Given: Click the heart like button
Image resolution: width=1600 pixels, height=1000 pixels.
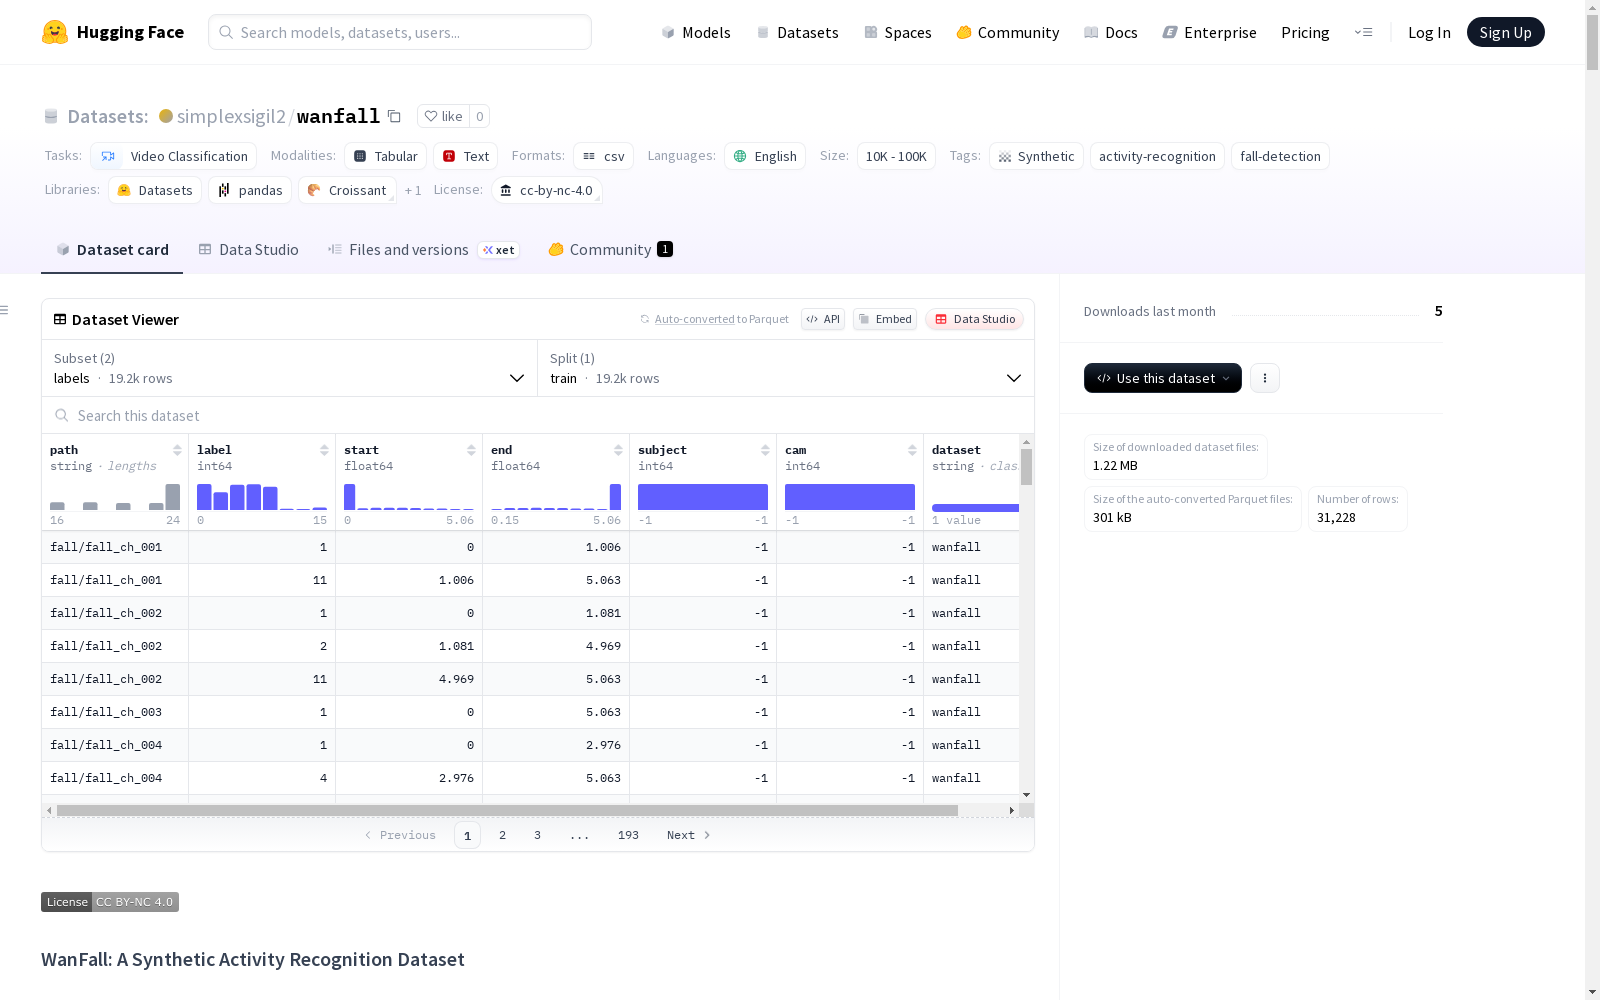Looking at the screenshot, I should [x=443, y=116].
